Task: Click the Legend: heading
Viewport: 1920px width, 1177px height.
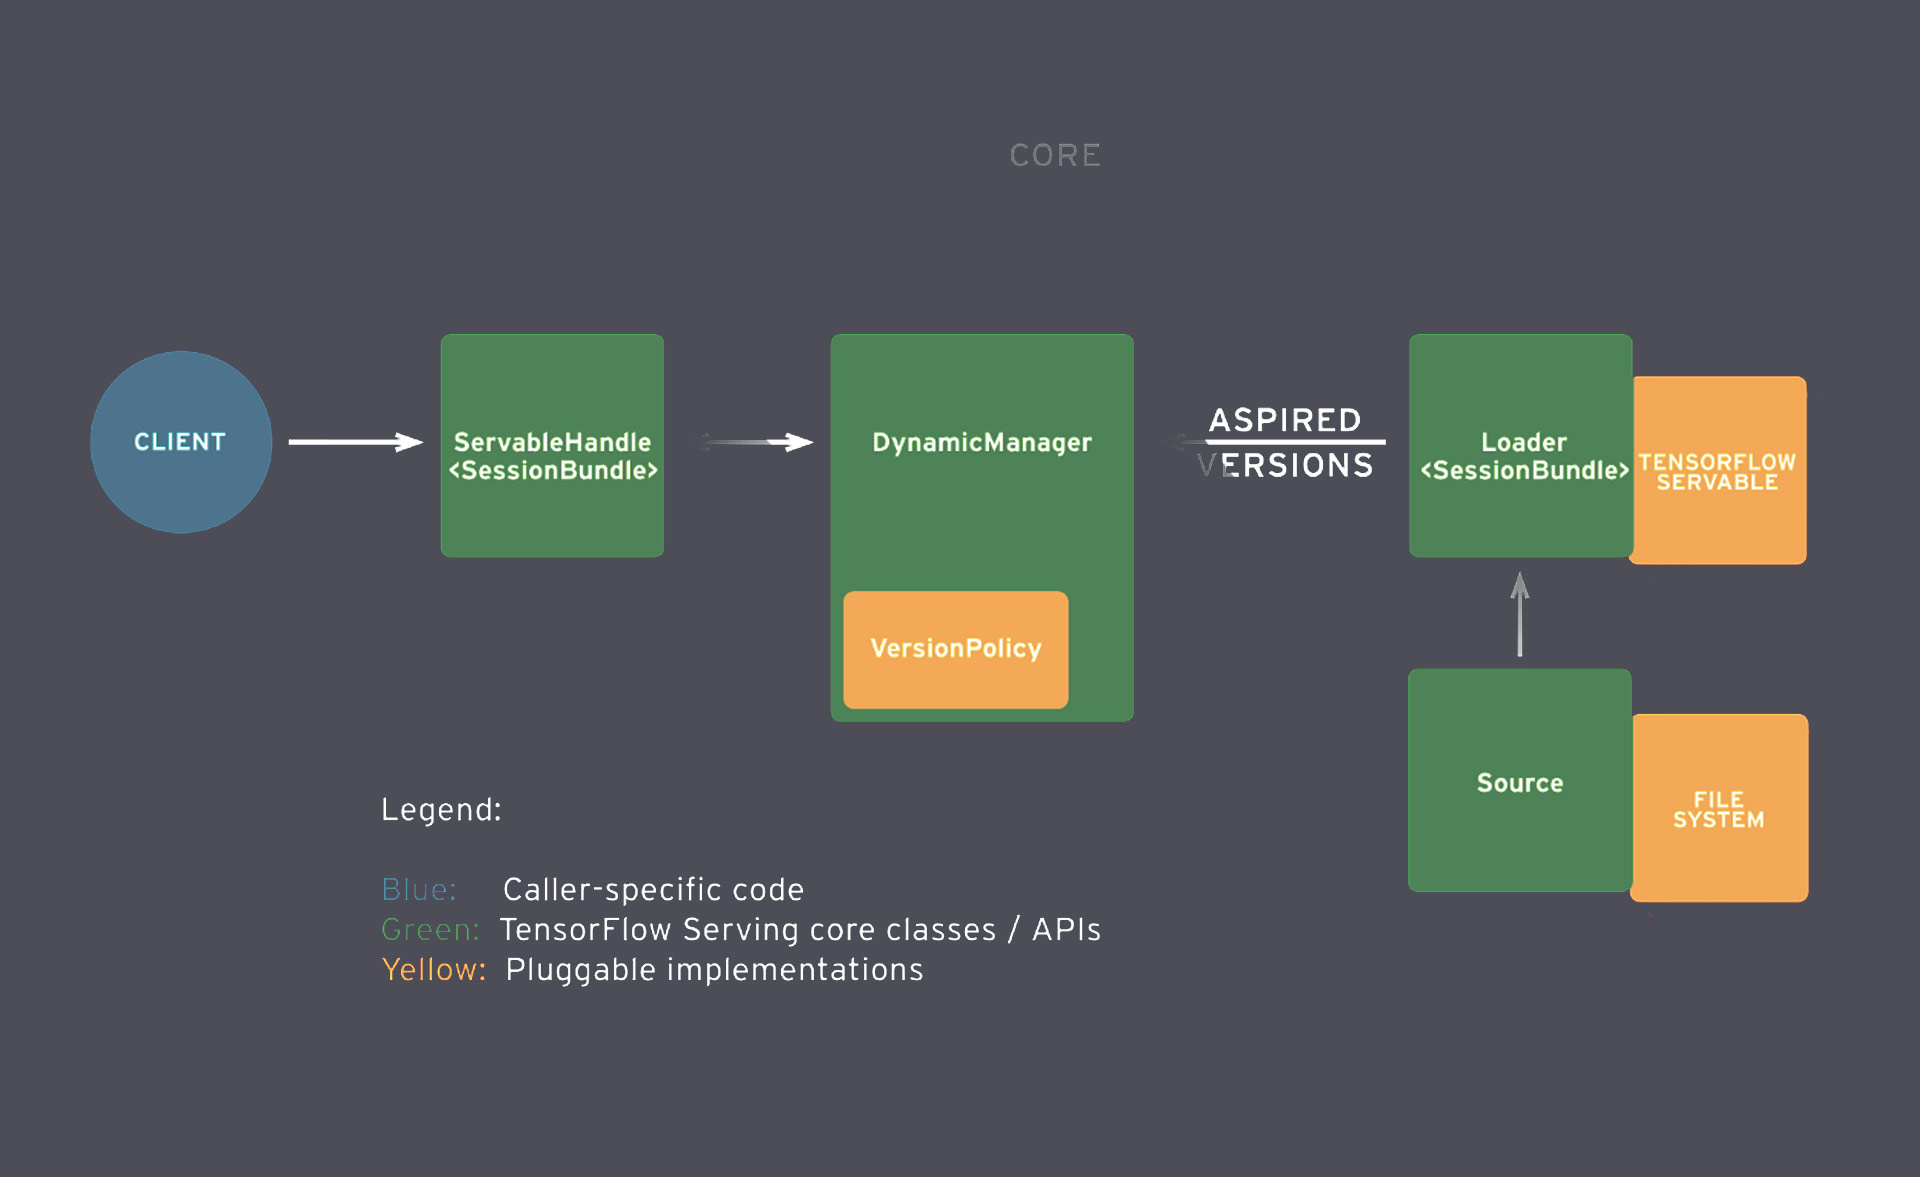Action: (441, 810)
